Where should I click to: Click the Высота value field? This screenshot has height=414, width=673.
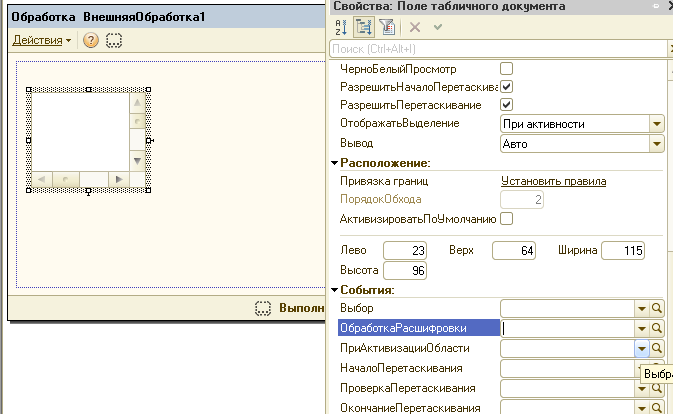point(405,271)
